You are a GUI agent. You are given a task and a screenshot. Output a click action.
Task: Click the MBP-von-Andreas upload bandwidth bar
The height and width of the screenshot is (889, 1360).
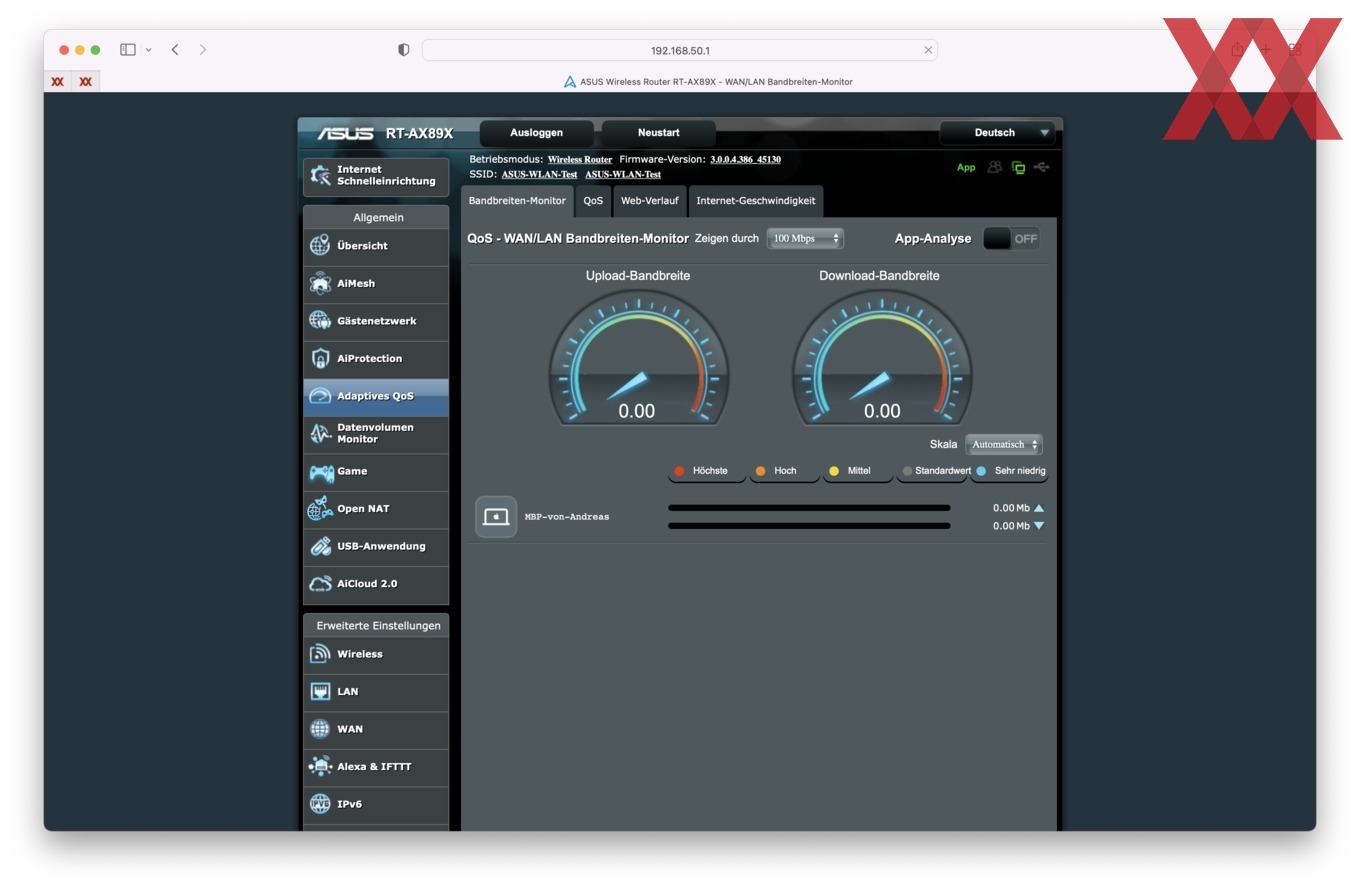pos(809,508)
